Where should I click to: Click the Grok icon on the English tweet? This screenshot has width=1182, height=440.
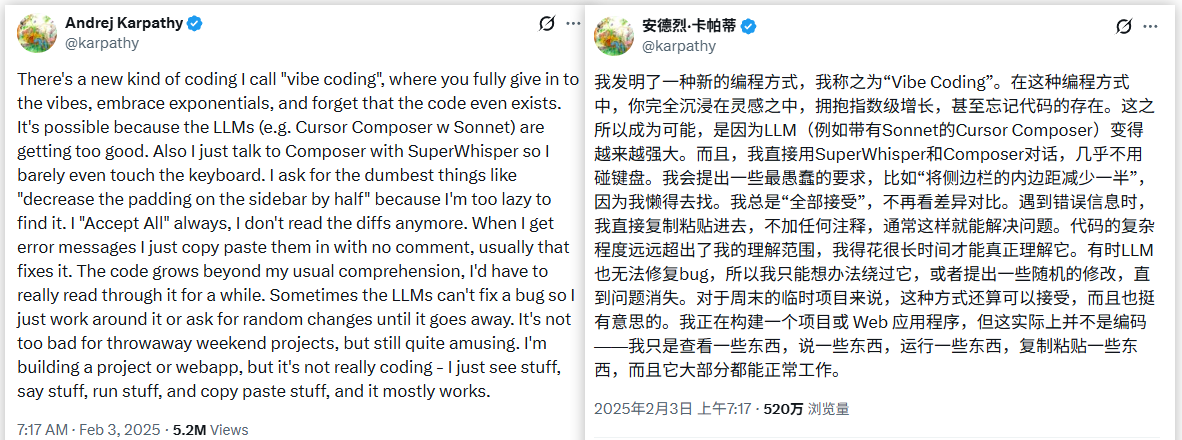(547, 24)
